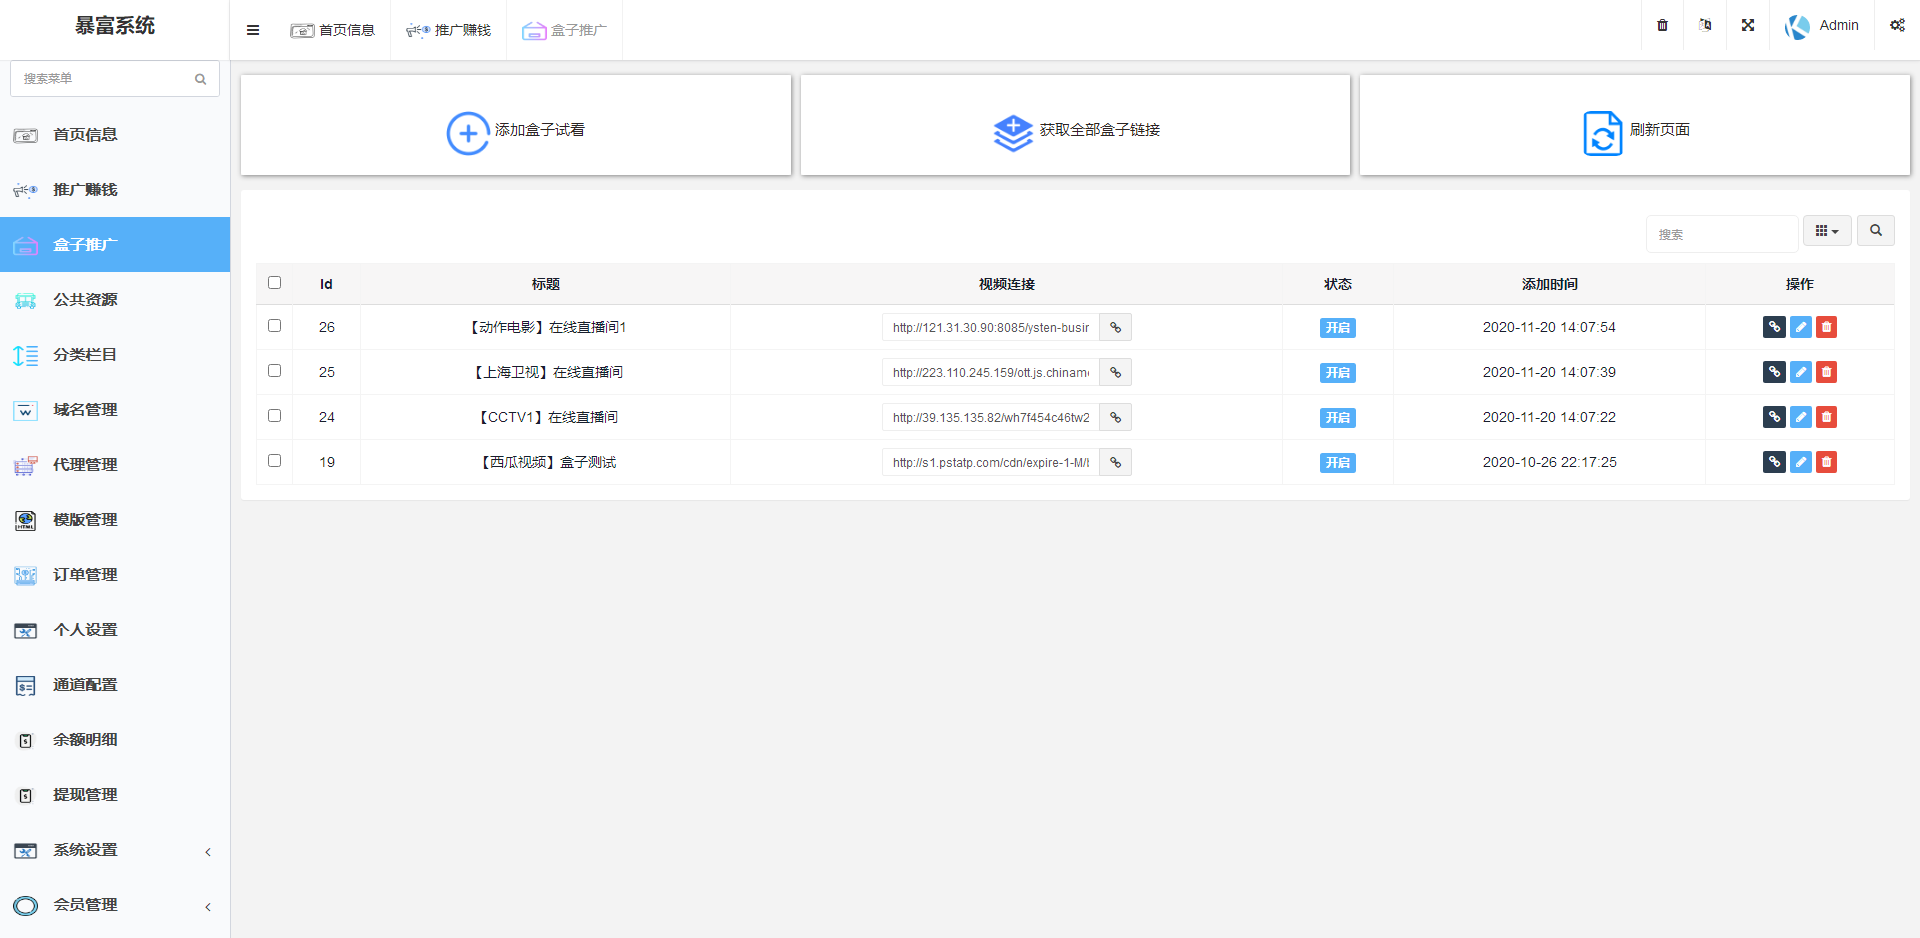Viewport: 1920px width, 938px height.
Task: Click the table search magnifier button
Action: tap(1875, 231)
